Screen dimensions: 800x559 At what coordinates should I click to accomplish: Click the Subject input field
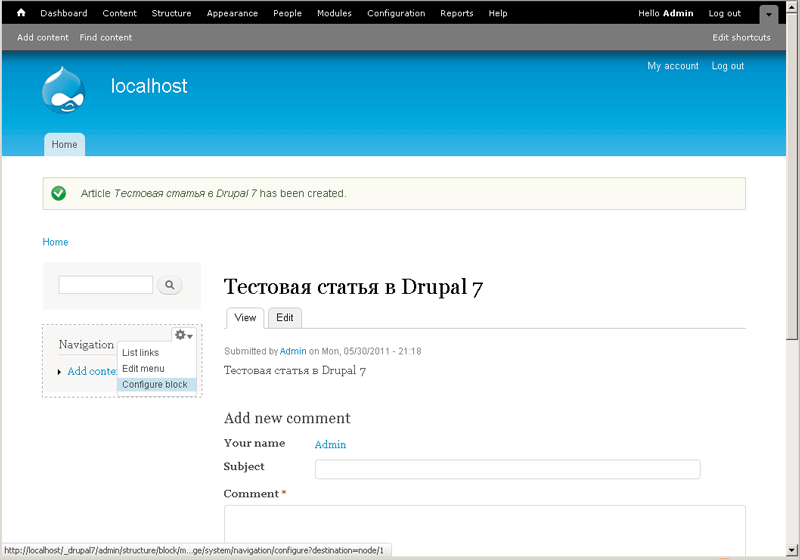point(507,469)
